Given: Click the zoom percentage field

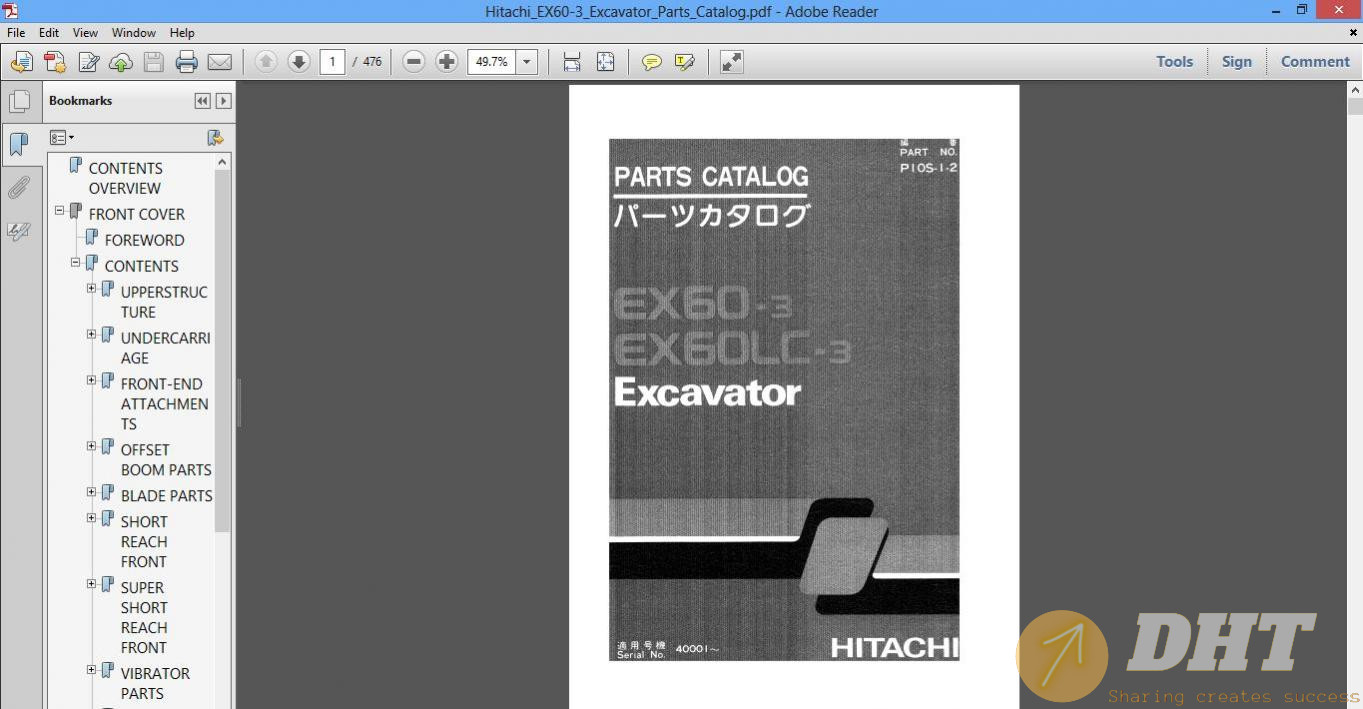Looking at the screenshot, I should [491, 62].
